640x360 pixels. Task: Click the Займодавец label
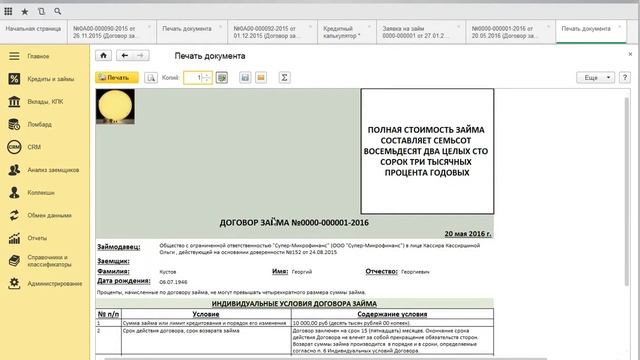[119, 247]
